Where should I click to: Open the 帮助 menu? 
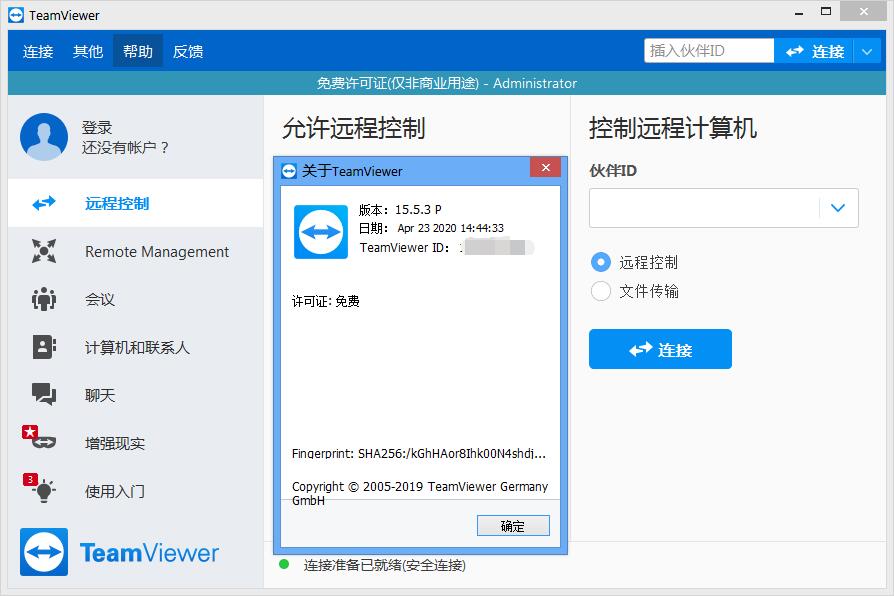138,50
